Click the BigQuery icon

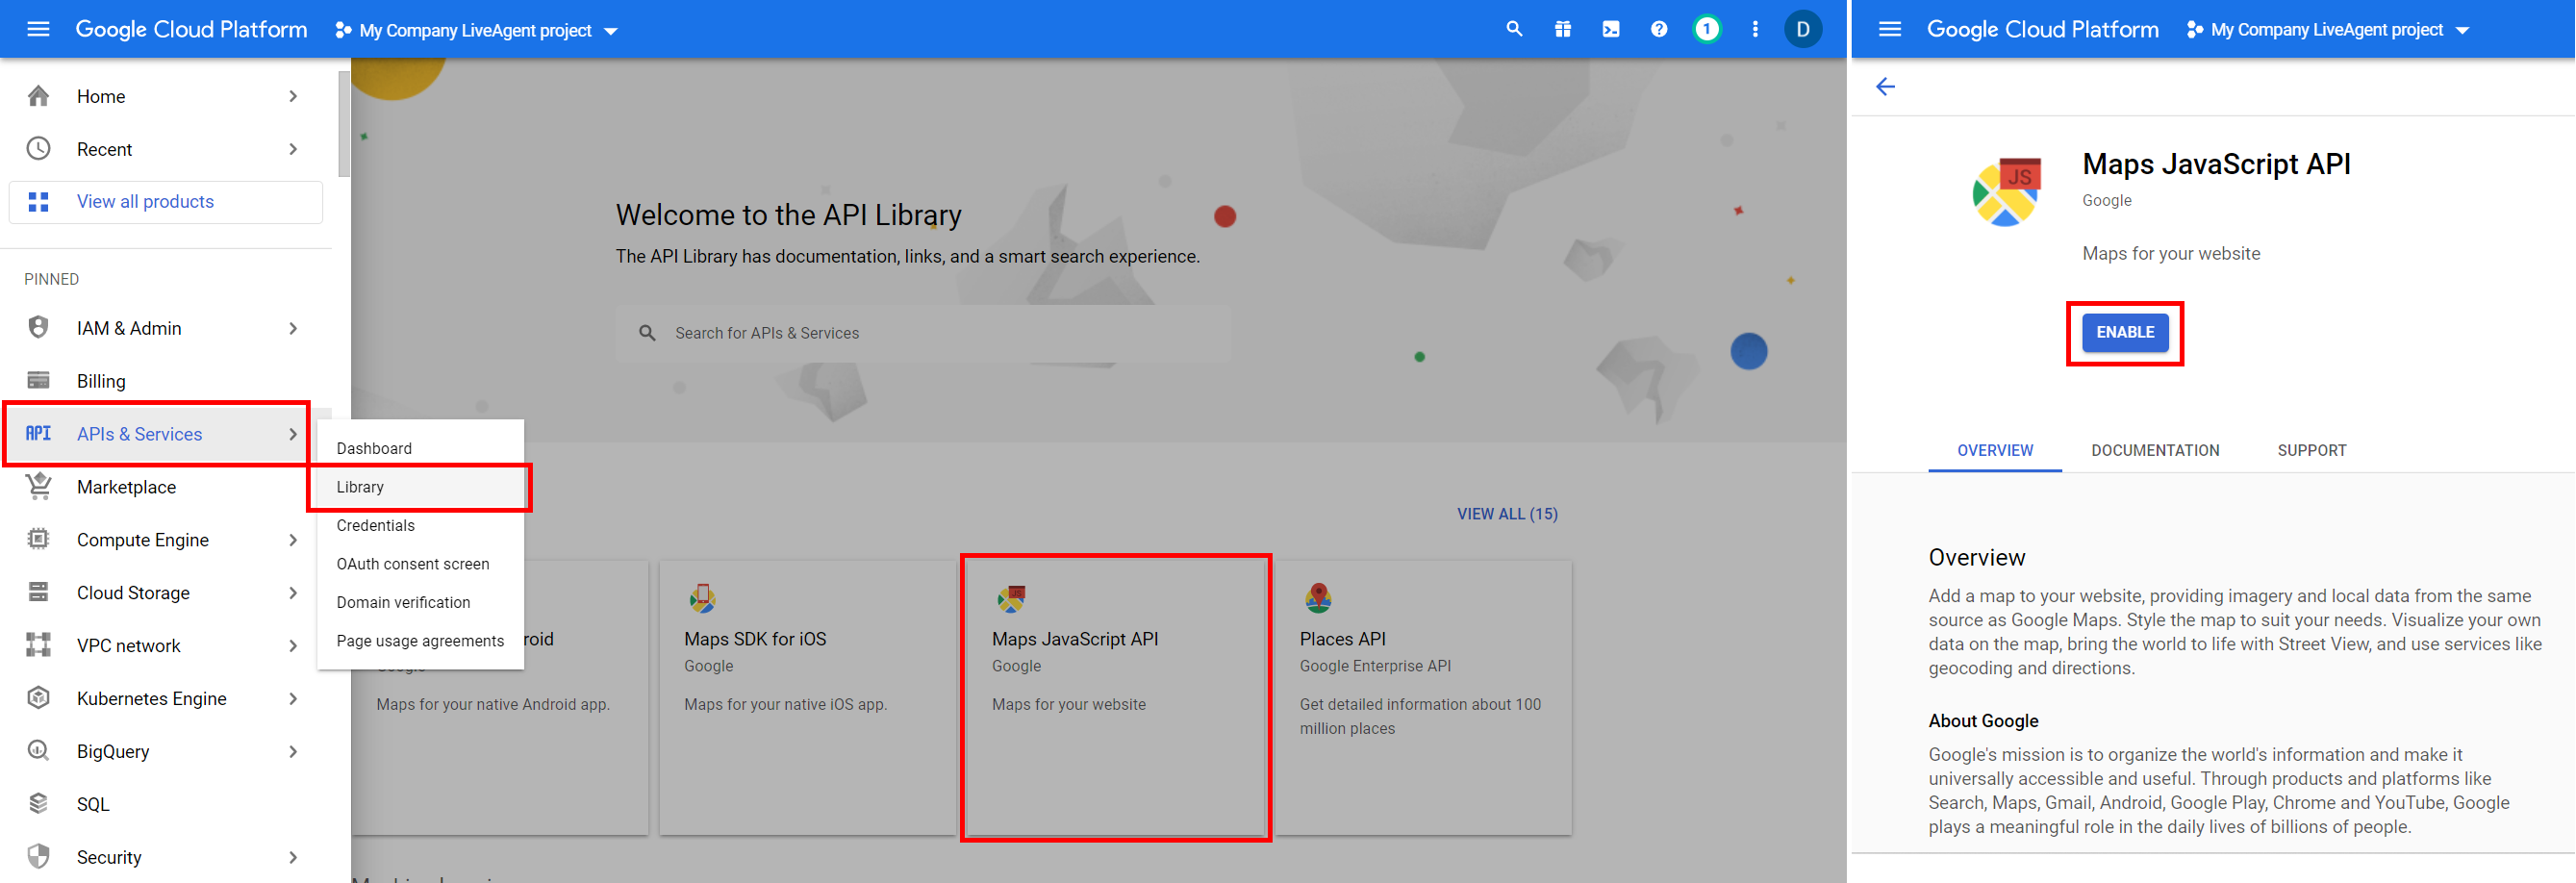tap(38, 751)
